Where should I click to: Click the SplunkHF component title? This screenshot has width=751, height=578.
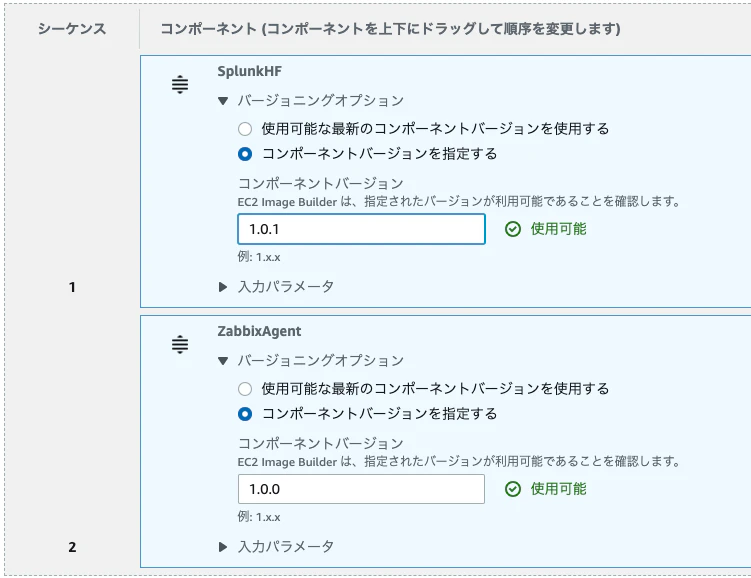coord(250,71)
